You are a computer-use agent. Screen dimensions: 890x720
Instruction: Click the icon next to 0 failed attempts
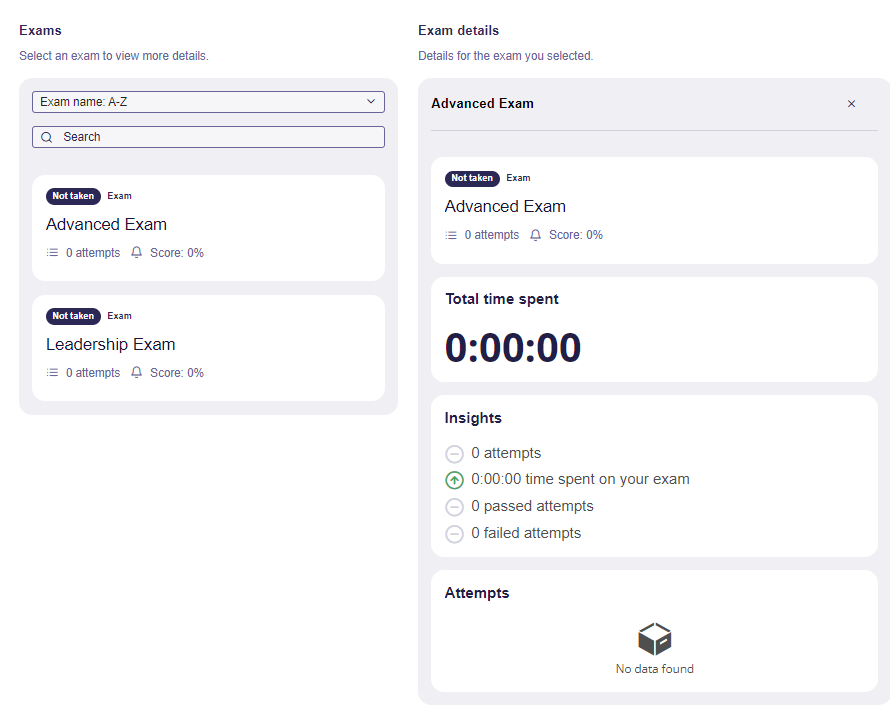(x=454, y=533)
